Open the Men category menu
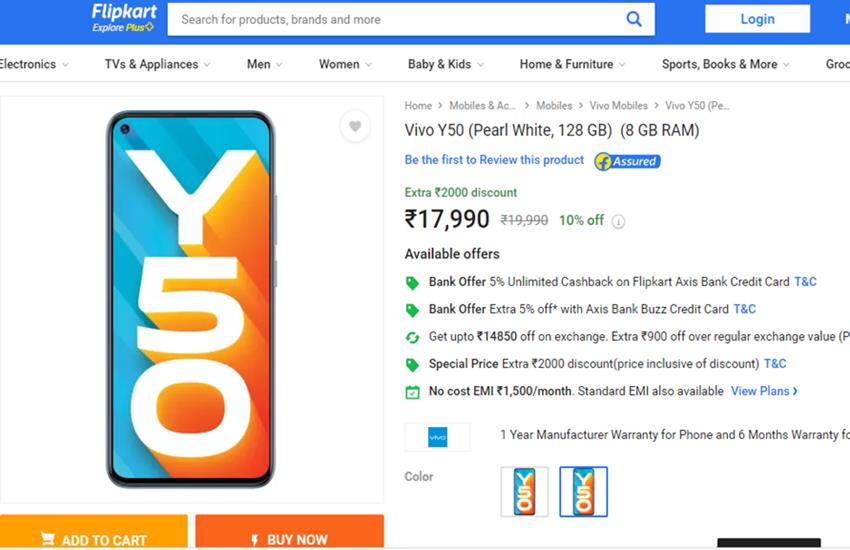Viewport: 850px width, 550px height. 264,64
